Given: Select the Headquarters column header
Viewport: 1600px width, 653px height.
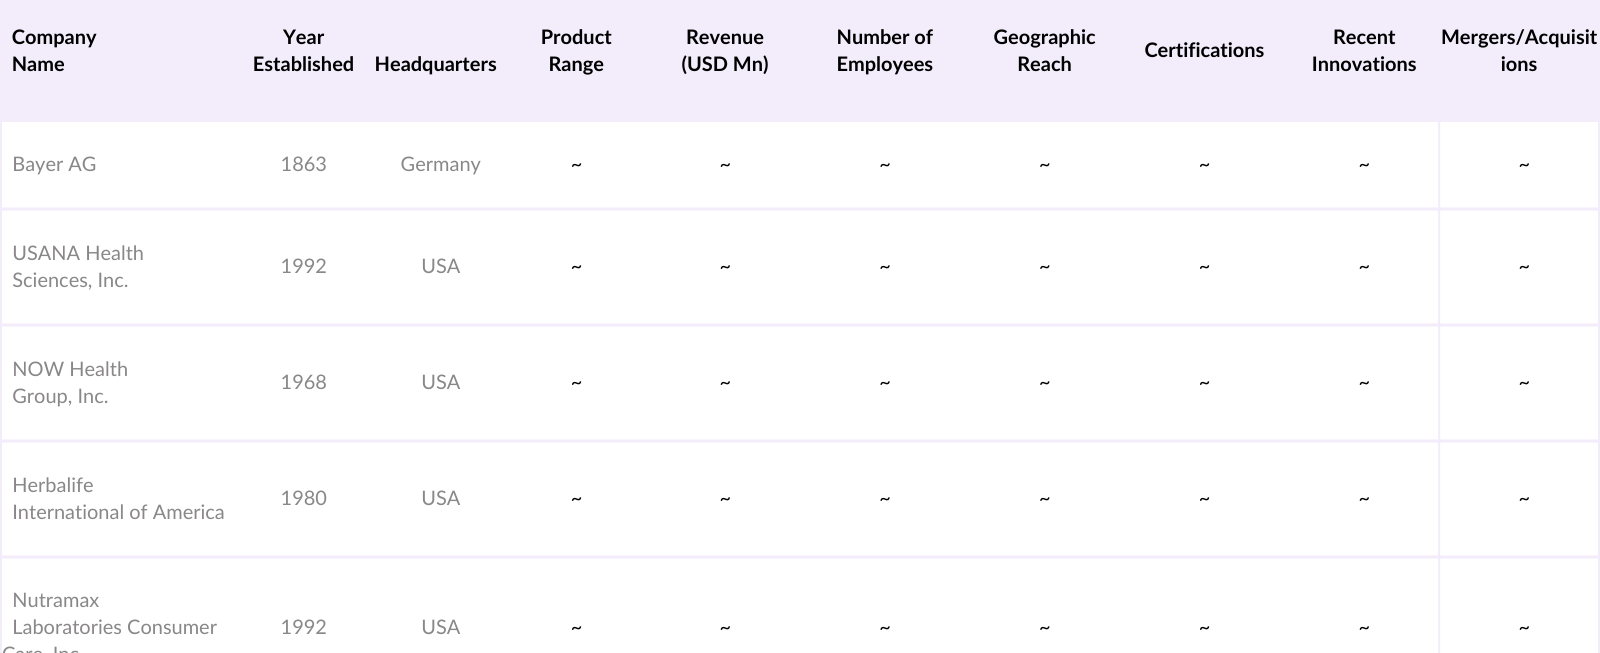Looking at the screenshot, I should click(x=435, y=64).
